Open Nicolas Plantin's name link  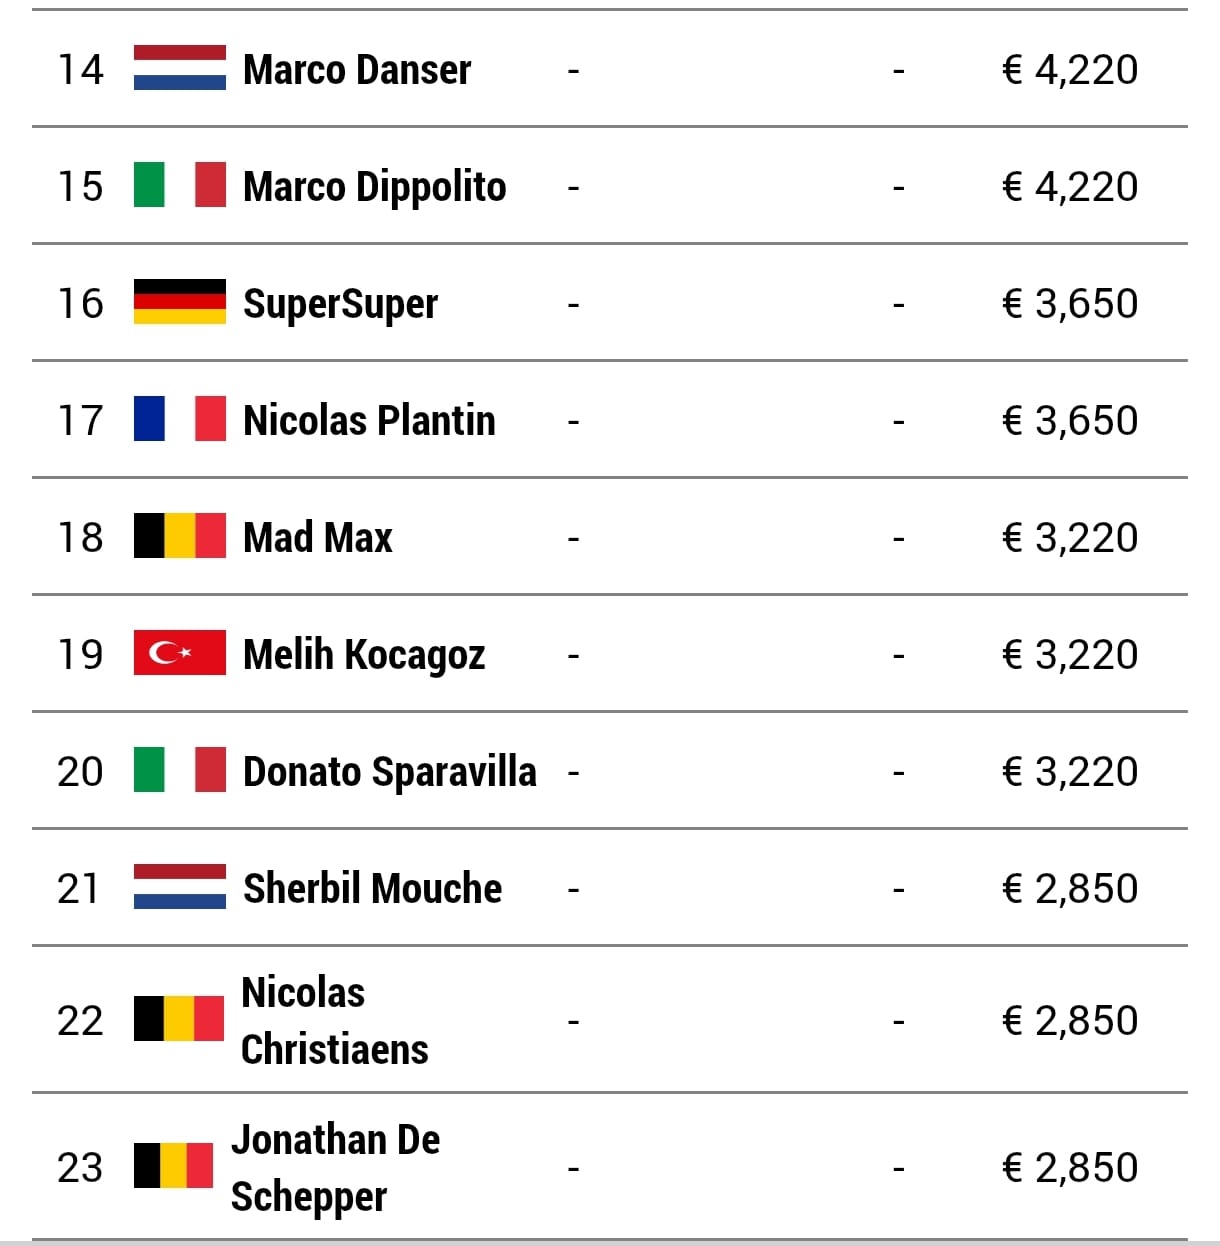tap(369, 421)
